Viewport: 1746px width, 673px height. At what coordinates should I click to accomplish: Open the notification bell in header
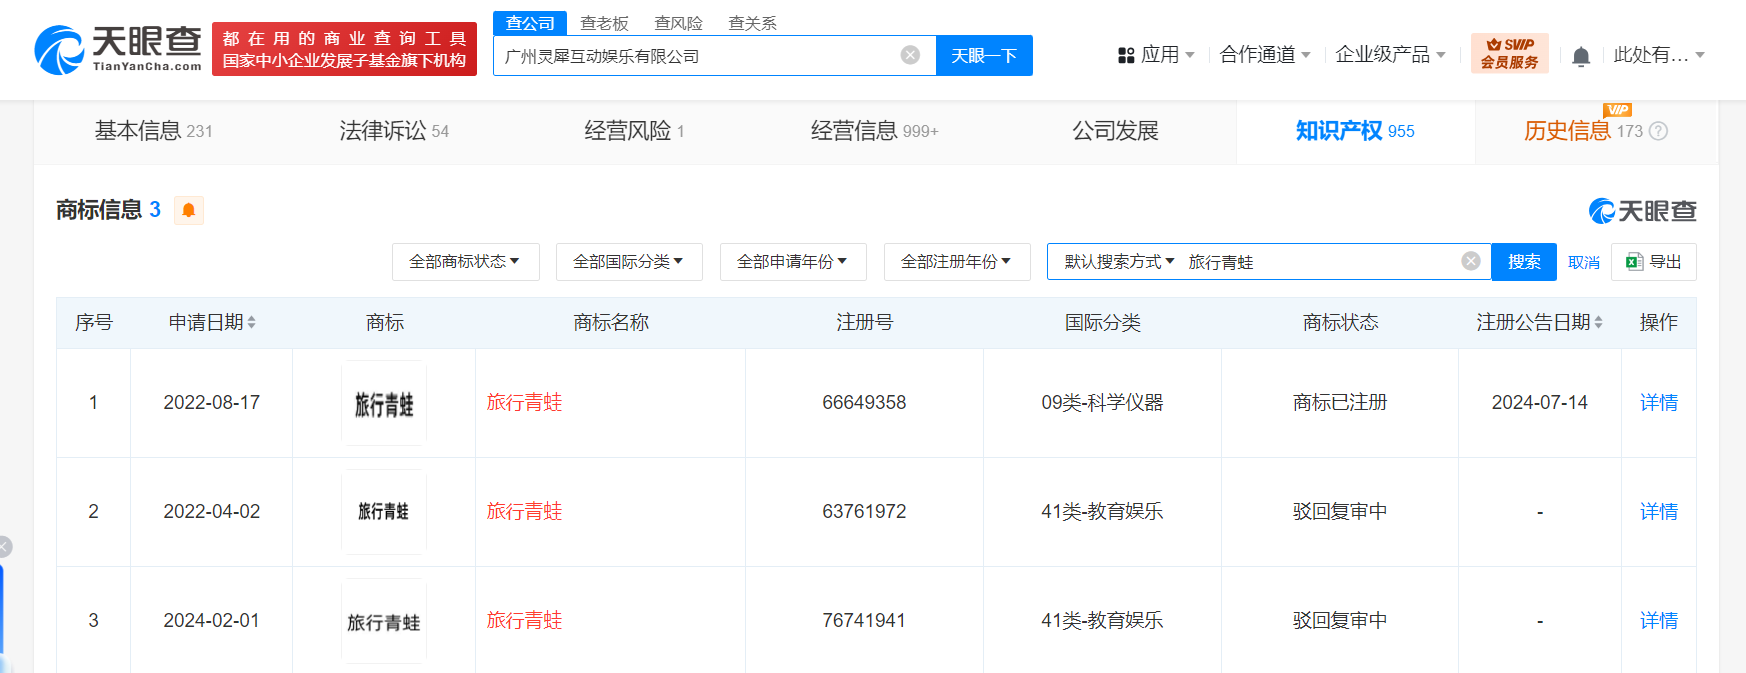click(x=1581, y=56)
